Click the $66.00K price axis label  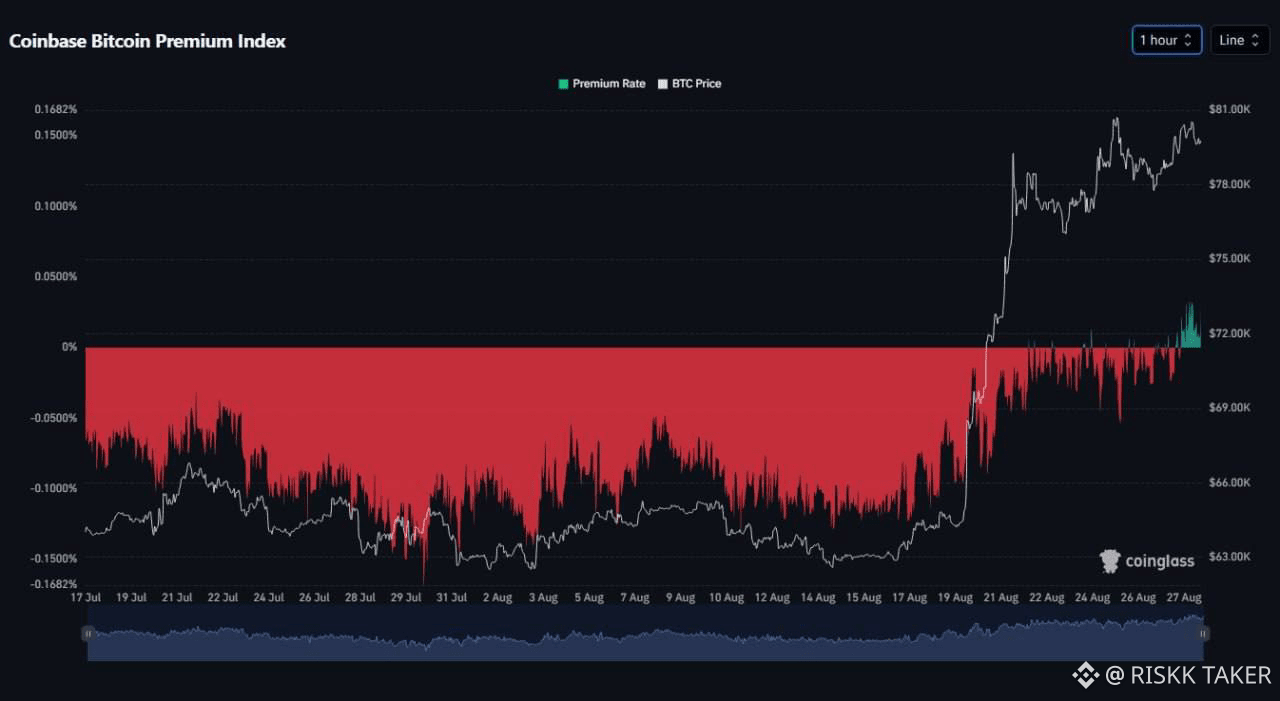coord(1229,483)
